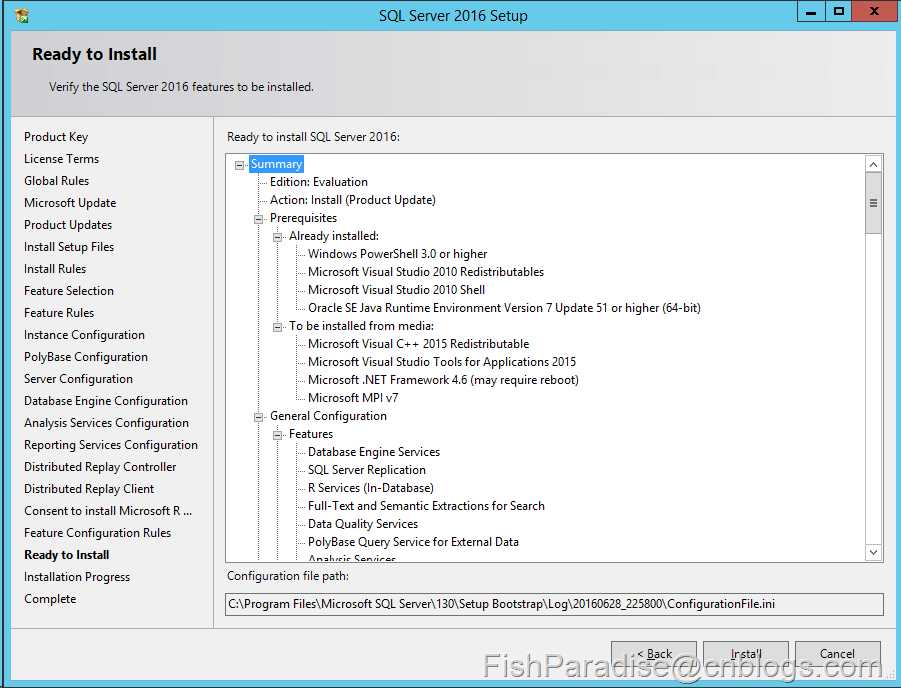The width and height of the screenshot is (901, 688).
Task: Collapse the Summary tree node
Action: click(239, 165)
